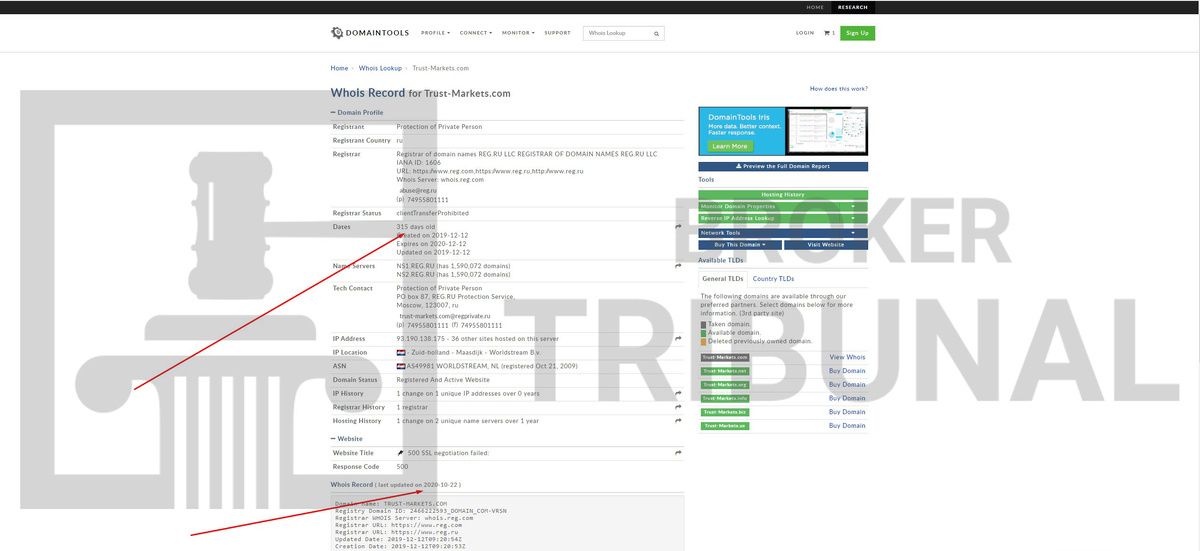This screenshot has width=1200, height=551.
Task: Select the Trust-Markets.net TLD badge
Action: (725, 371)
